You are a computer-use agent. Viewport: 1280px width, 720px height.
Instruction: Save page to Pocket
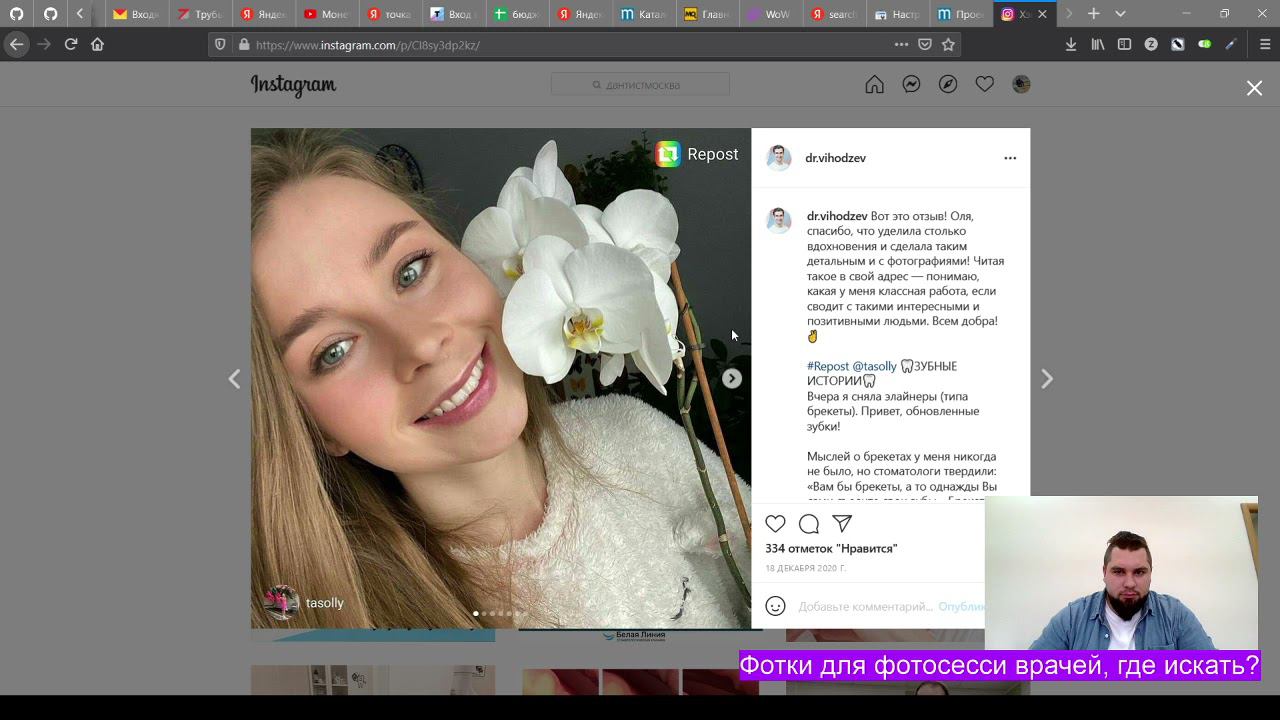tap(925, 44)
